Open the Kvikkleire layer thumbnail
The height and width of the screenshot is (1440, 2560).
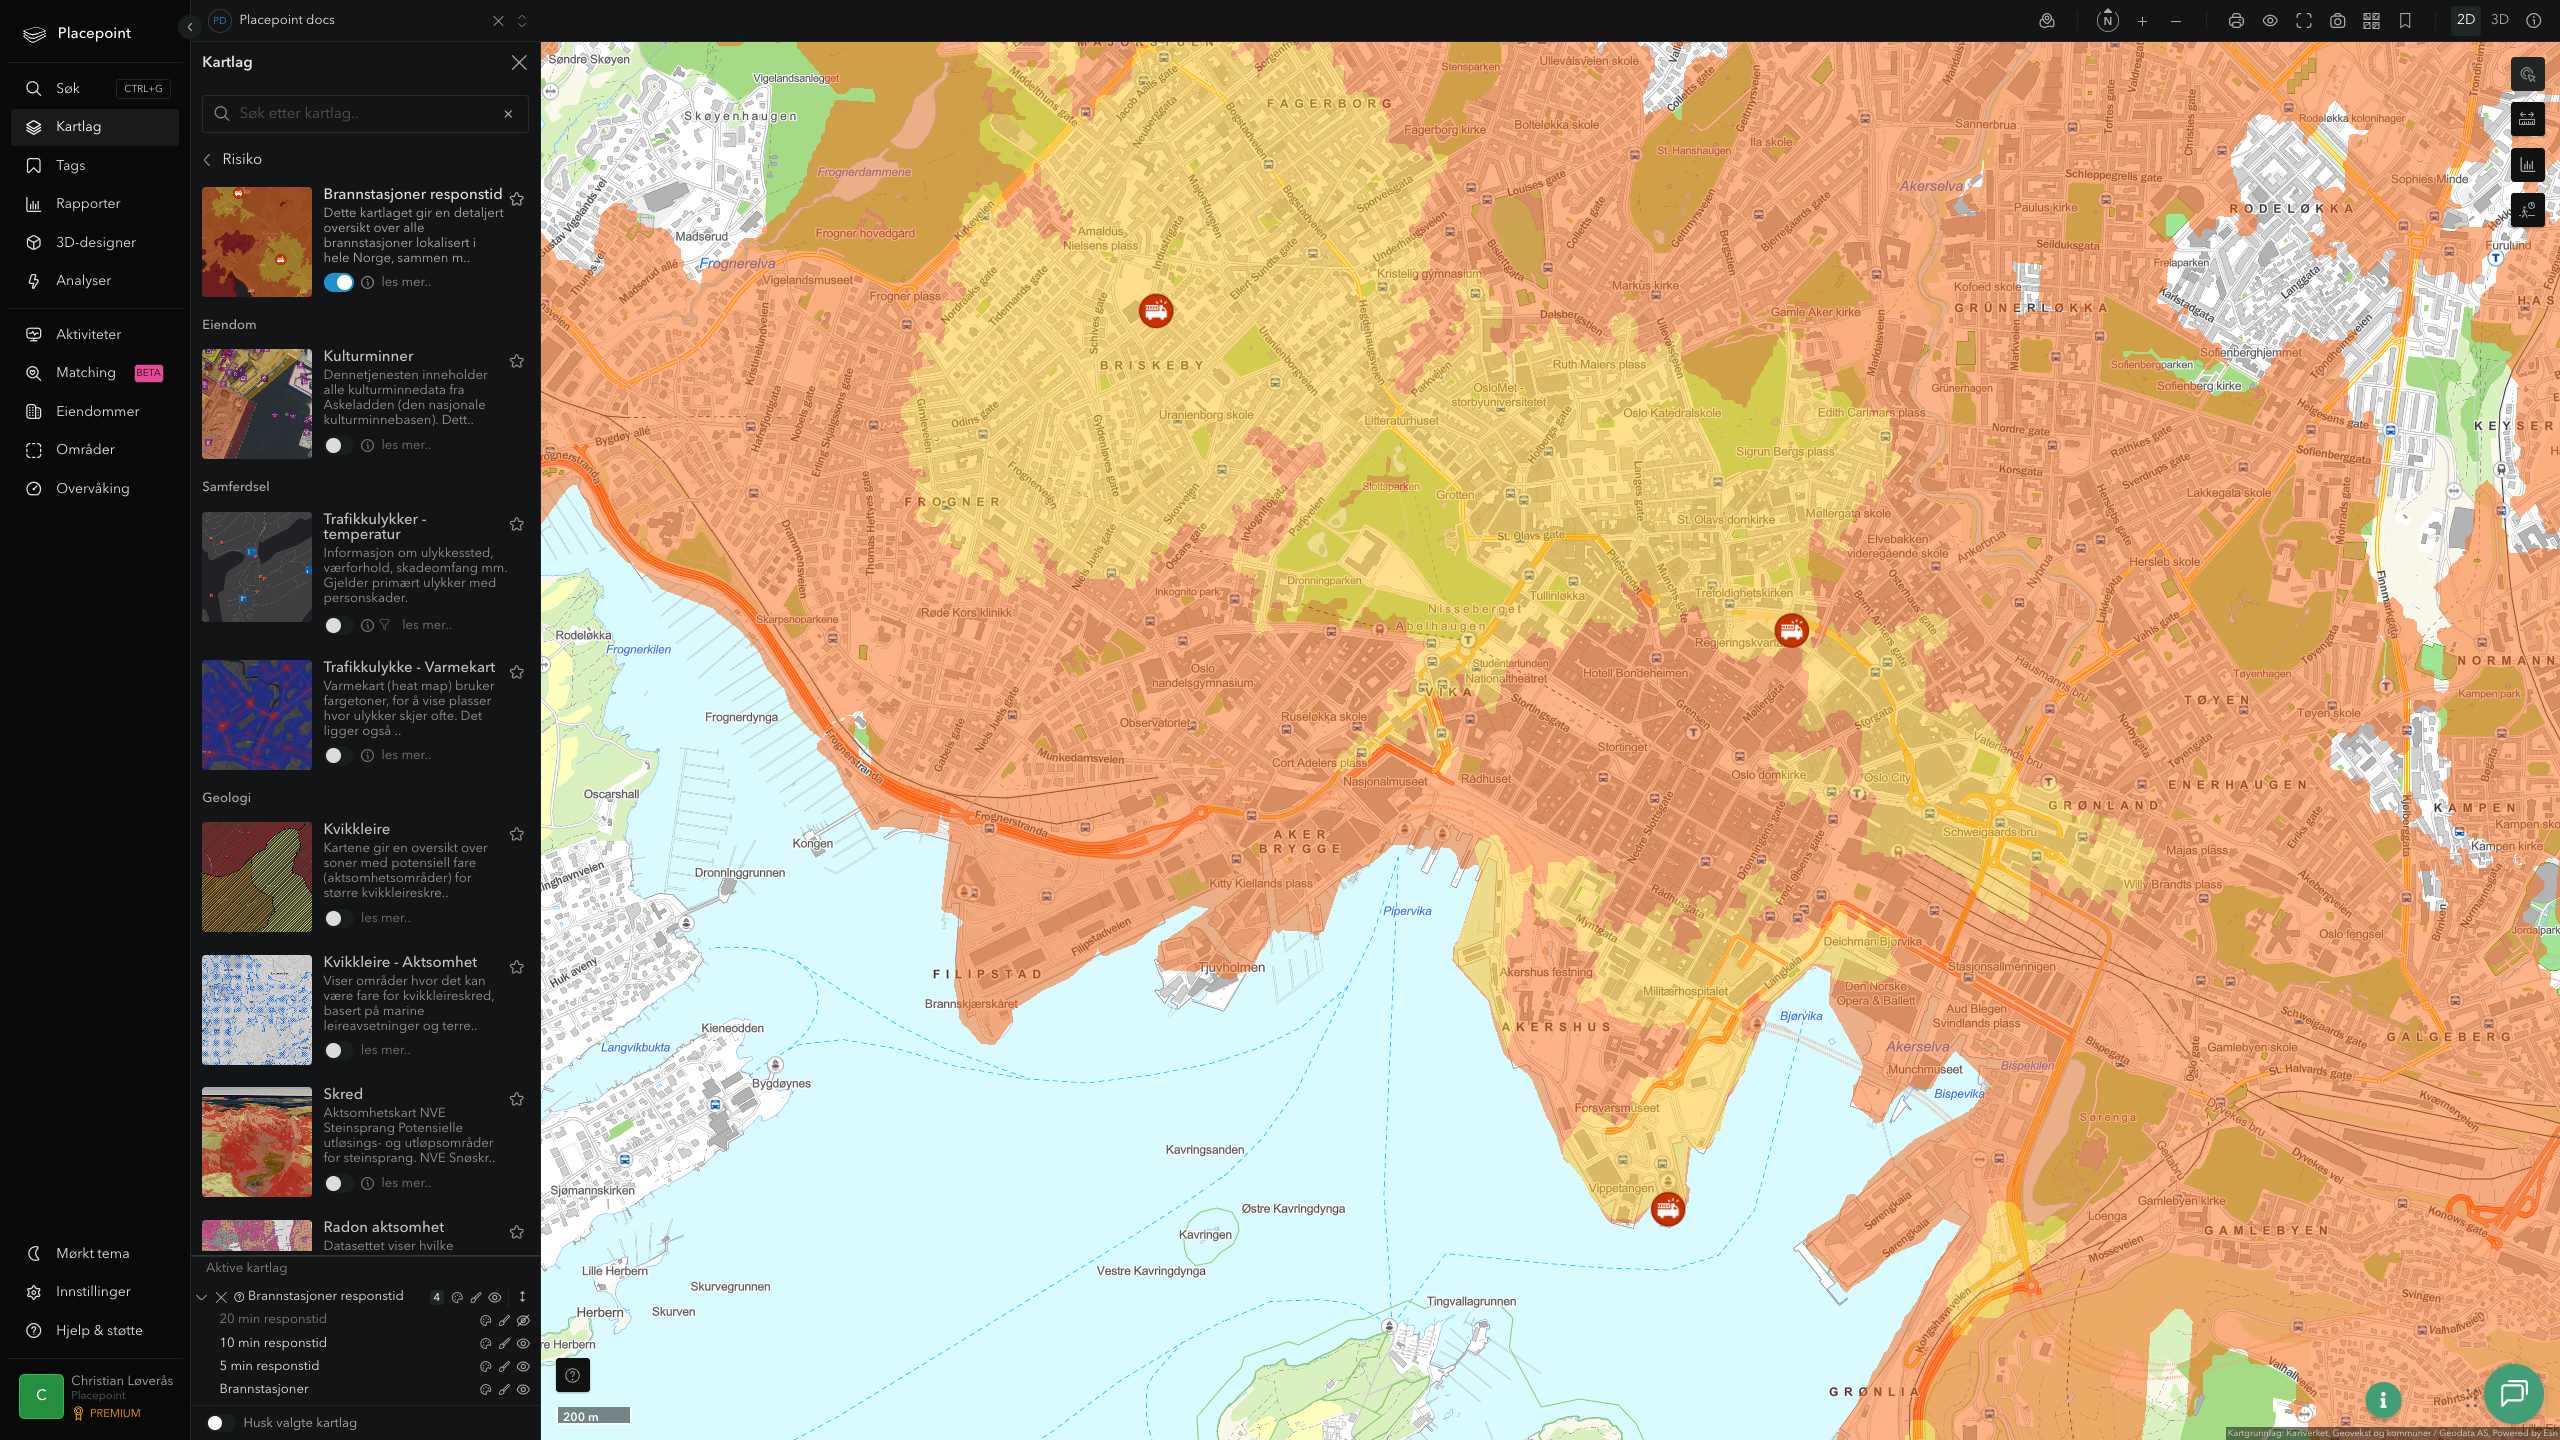point(257,877)
